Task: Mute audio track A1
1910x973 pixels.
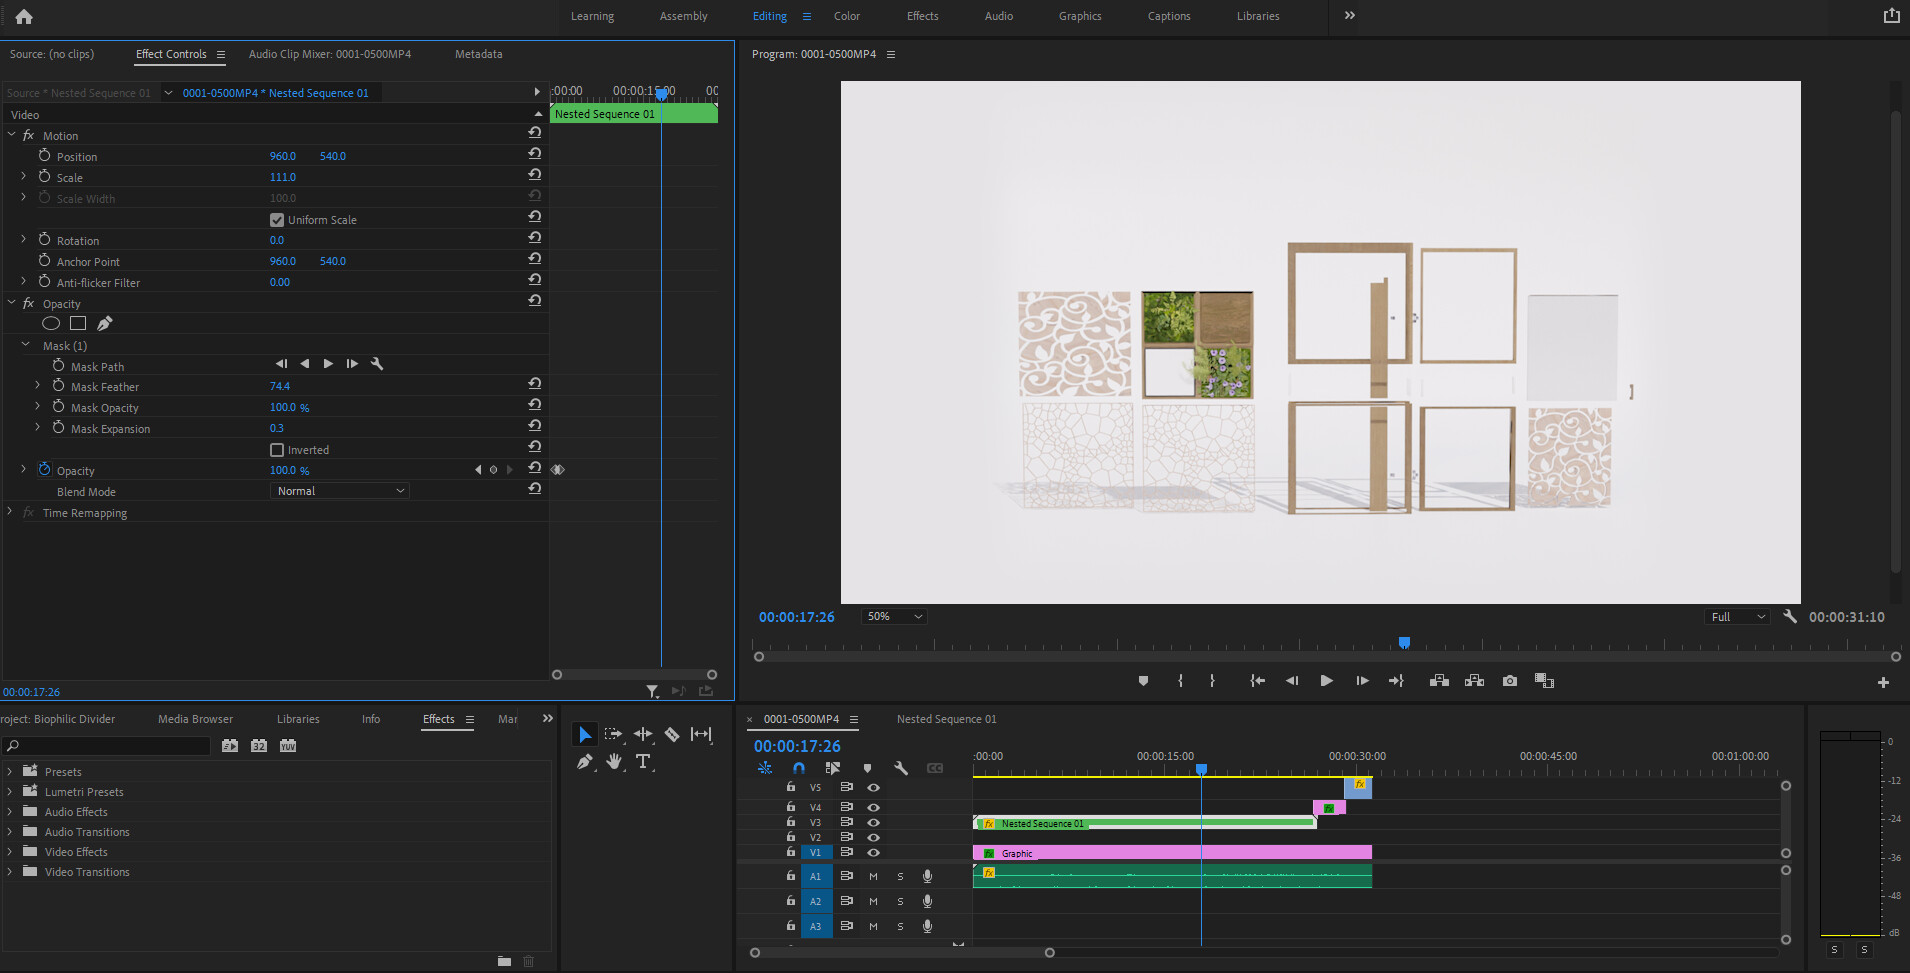Action: click(873, 876)
